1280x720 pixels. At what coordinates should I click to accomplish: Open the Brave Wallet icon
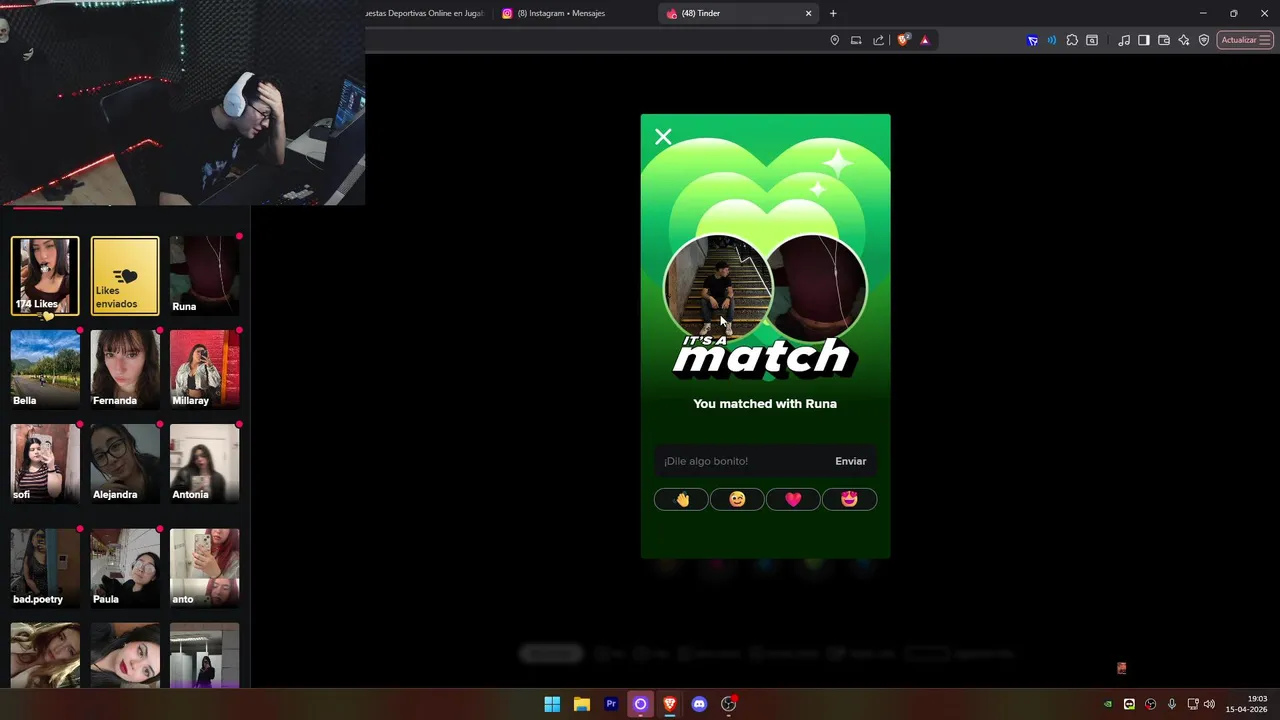(x=1164, y=40)
